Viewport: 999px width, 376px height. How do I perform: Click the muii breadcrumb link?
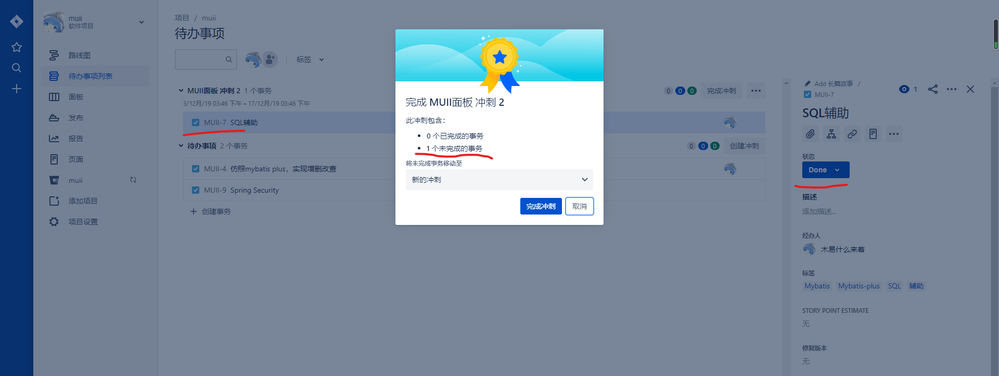[209, 18]
